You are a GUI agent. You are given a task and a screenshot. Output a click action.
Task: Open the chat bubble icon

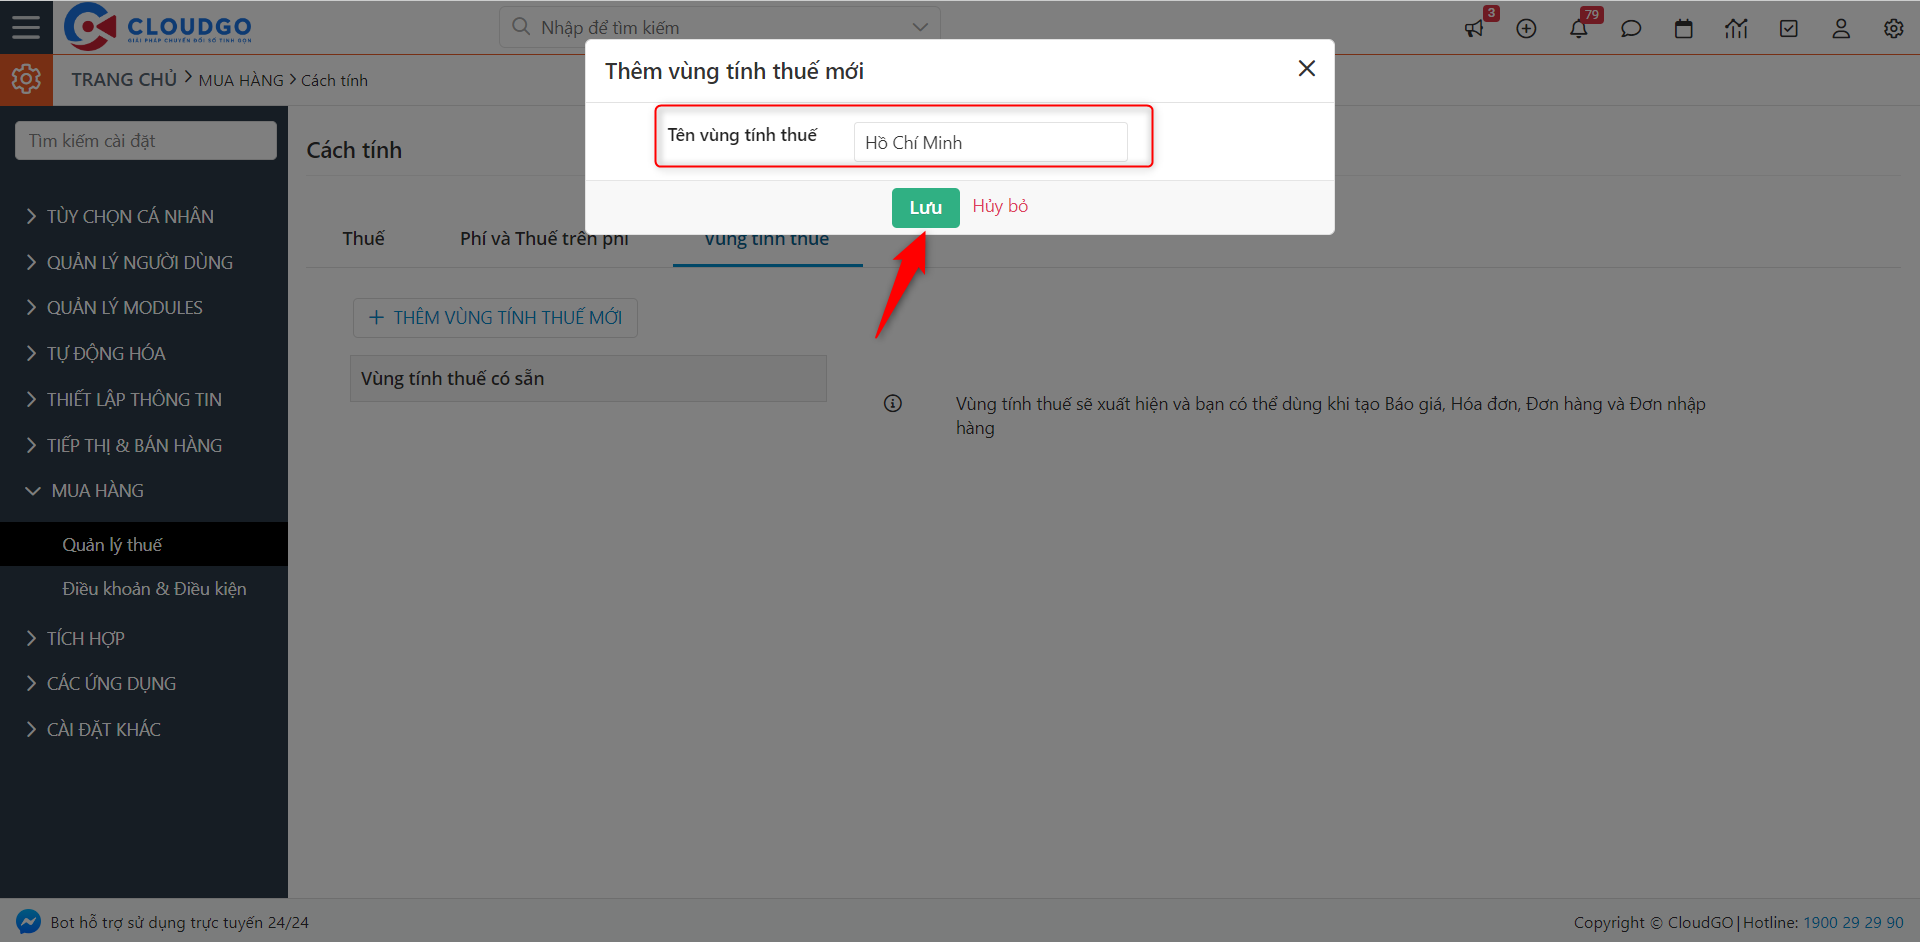coord(1631,29)
